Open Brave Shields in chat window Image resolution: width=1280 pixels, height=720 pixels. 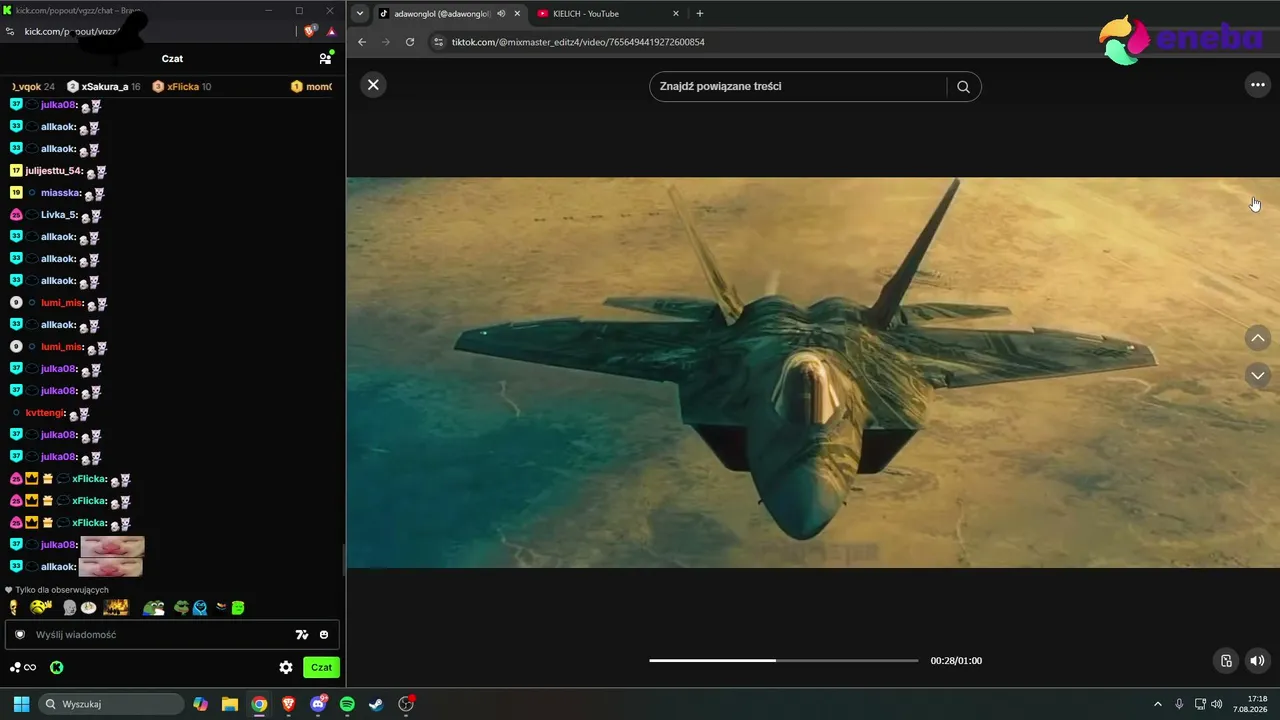(x=310, y=31)
